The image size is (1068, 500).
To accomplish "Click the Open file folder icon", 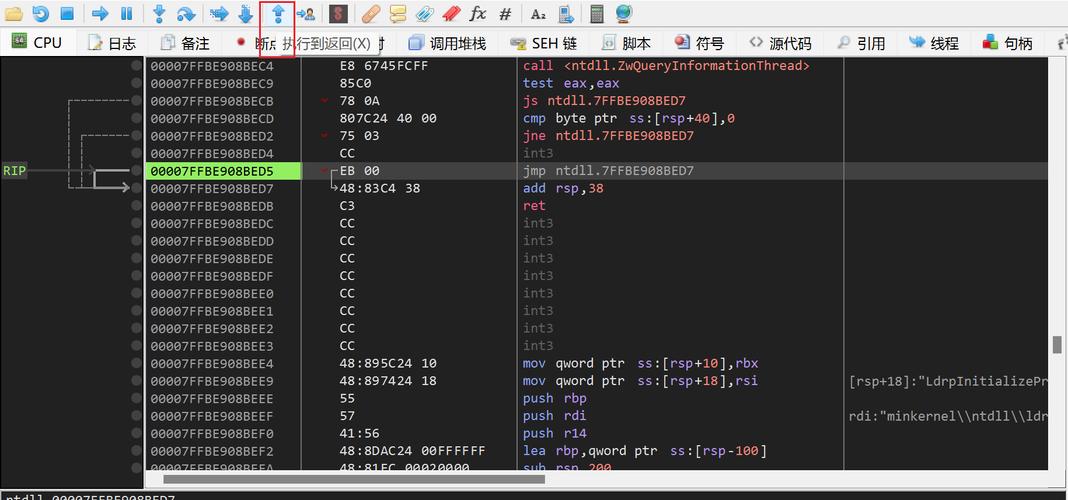I will (15, 14).
